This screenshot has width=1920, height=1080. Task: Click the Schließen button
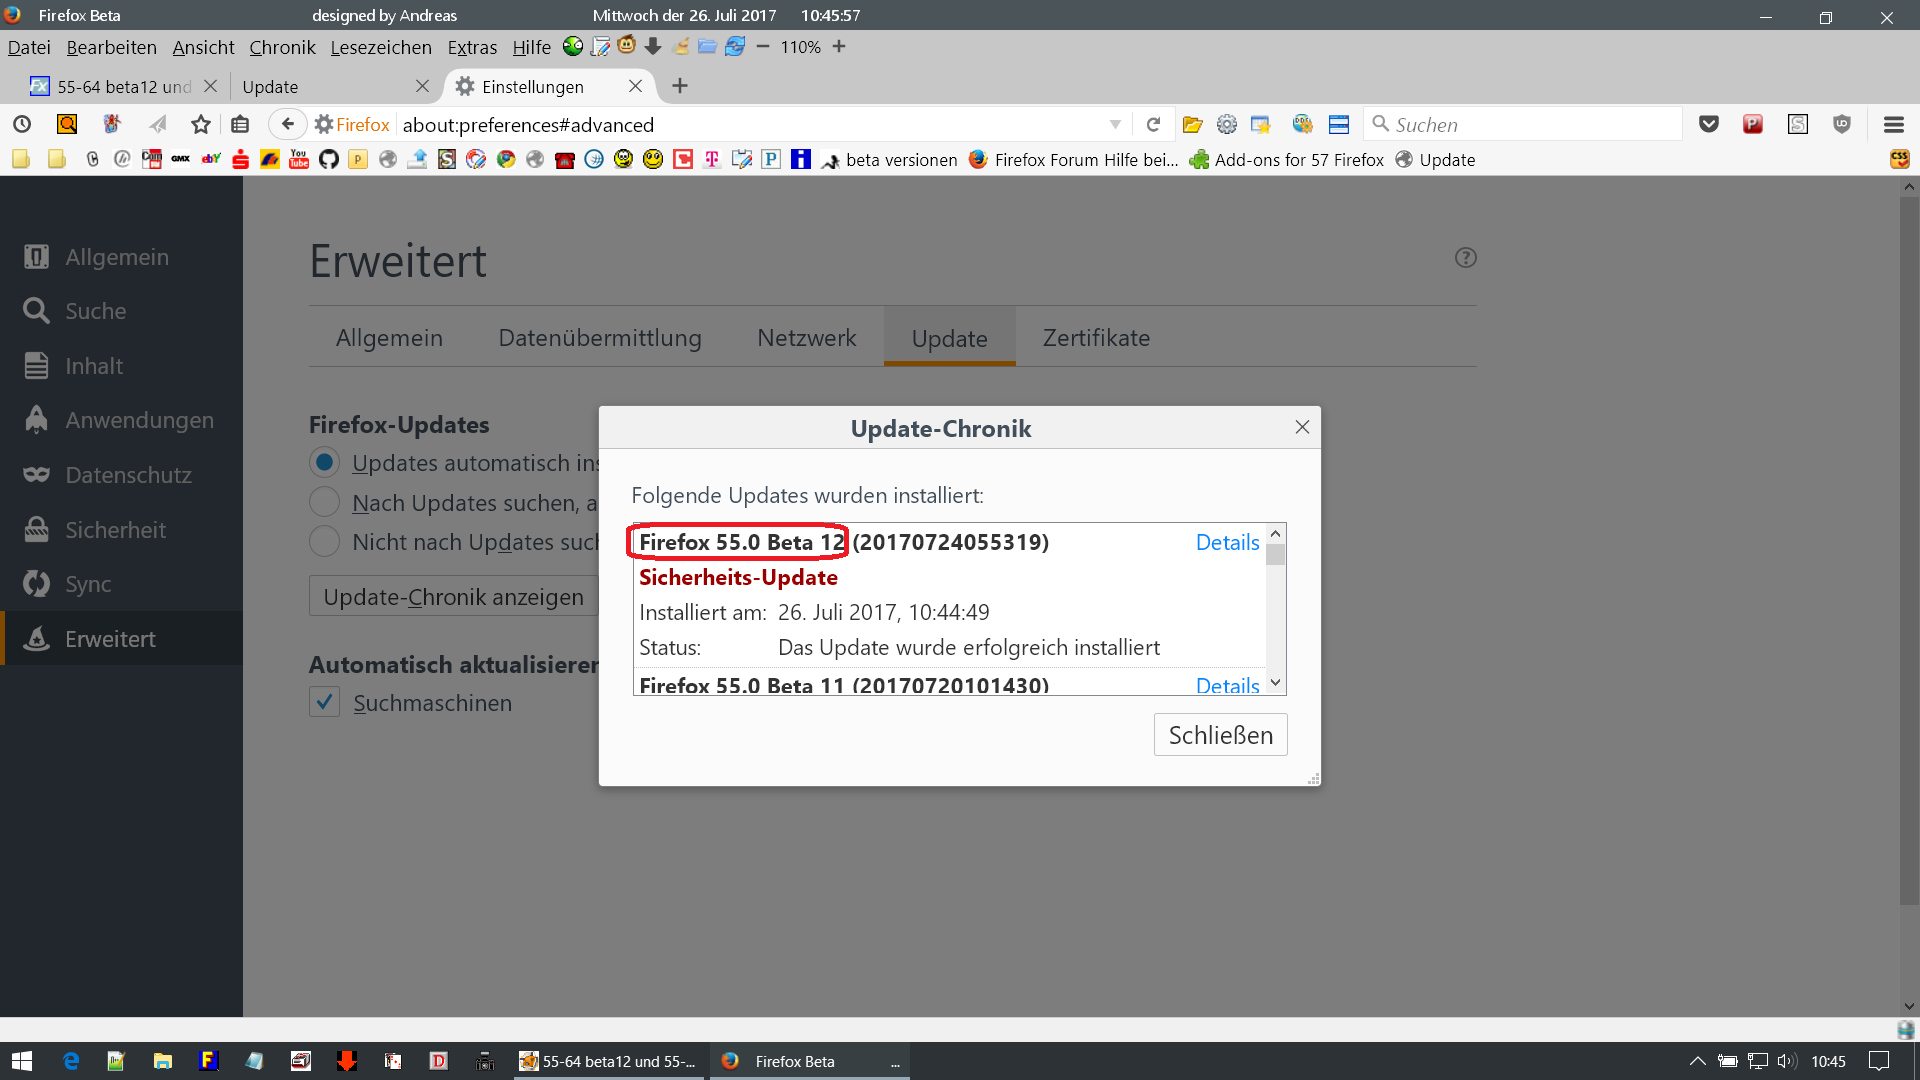tap(1220, 735)
